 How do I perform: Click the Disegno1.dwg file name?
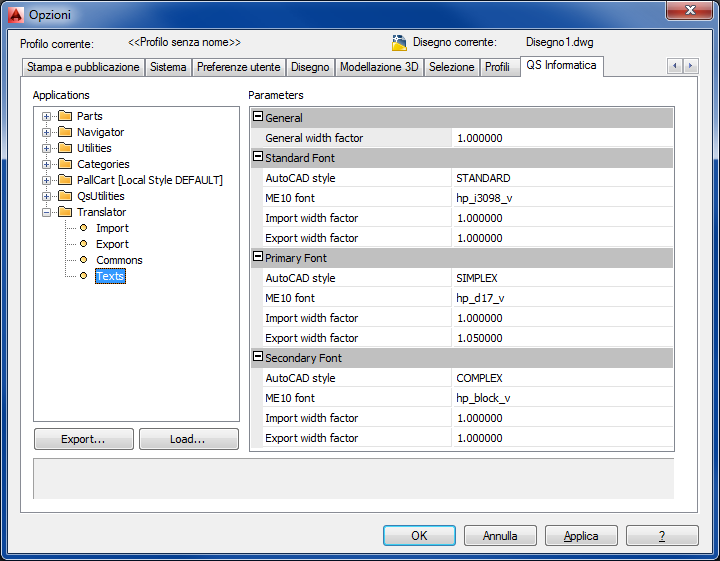[x=559, y=42]
